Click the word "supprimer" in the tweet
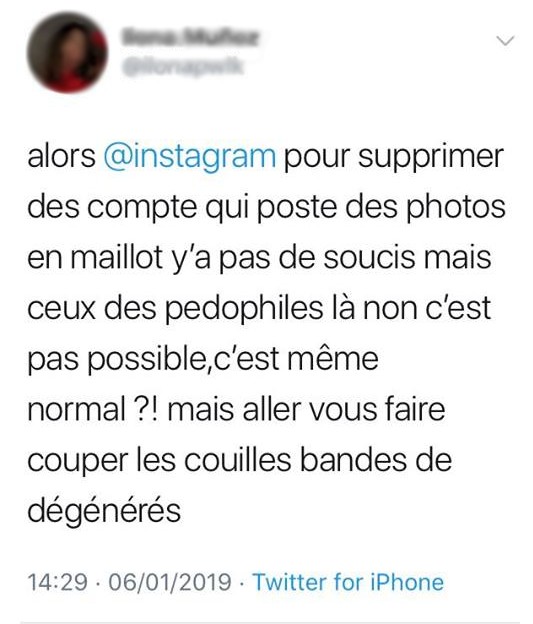This screenshot has width=533, height=624. tap(431, 157)
